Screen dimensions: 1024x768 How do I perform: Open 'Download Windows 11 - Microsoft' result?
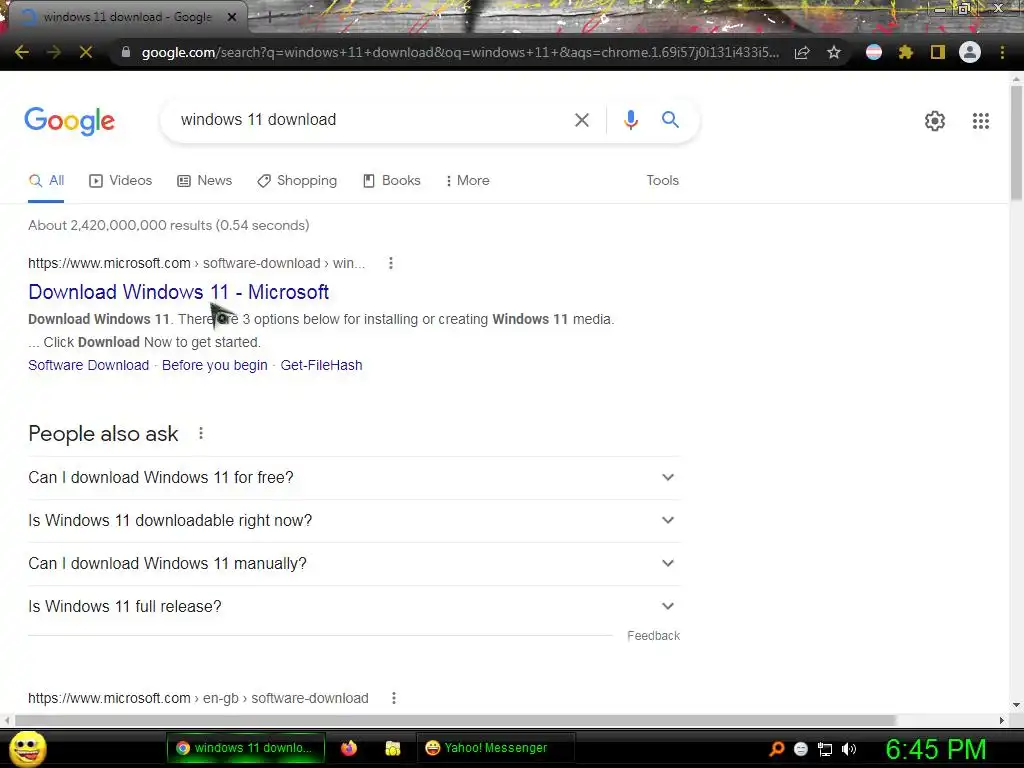point(178,292)
